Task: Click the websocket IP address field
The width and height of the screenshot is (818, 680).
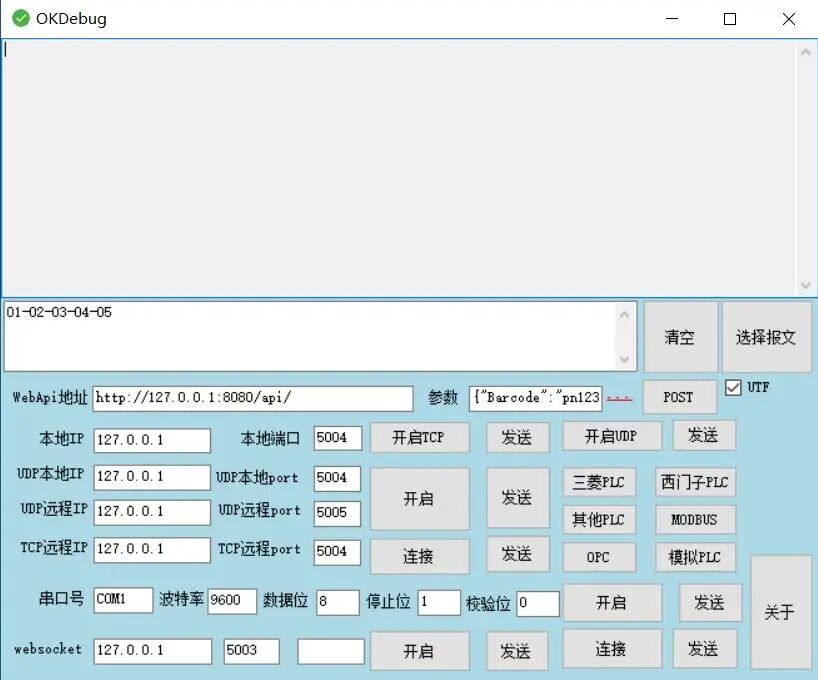Action: point(153,651)
